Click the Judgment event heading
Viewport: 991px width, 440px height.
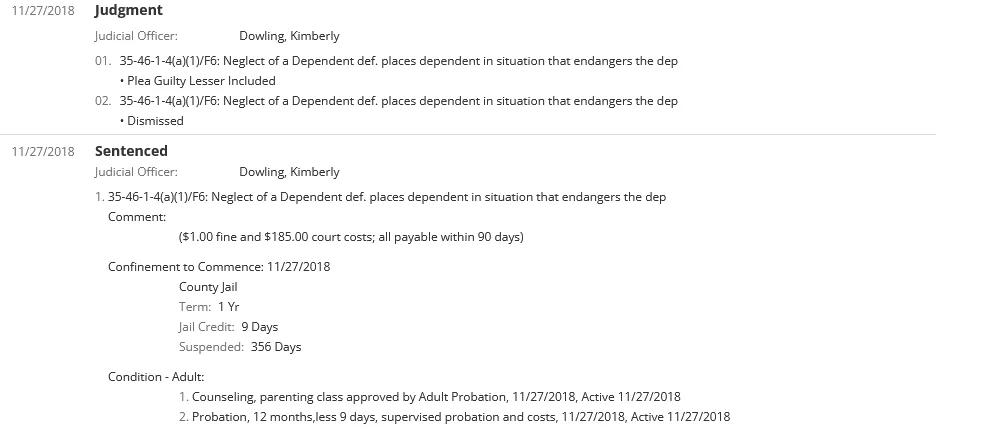pyautogui.click(x=129, y=10)
